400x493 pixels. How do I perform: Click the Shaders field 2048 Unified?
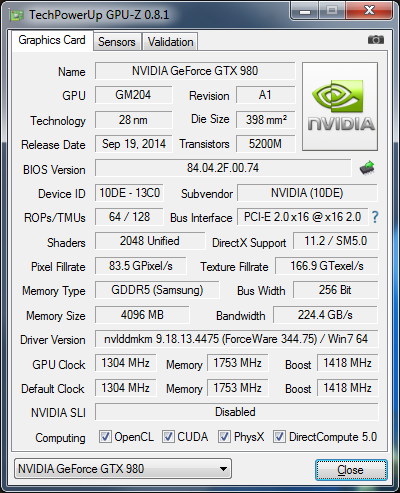click(150, 241)
